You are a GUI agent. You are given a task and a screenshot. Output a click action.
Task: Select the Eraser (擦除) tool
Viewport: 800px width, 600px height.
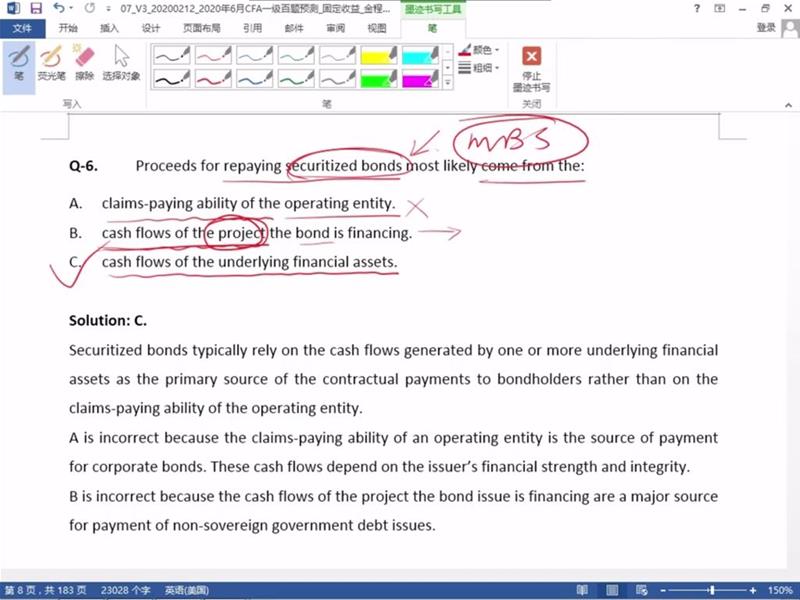click(84, 63)
